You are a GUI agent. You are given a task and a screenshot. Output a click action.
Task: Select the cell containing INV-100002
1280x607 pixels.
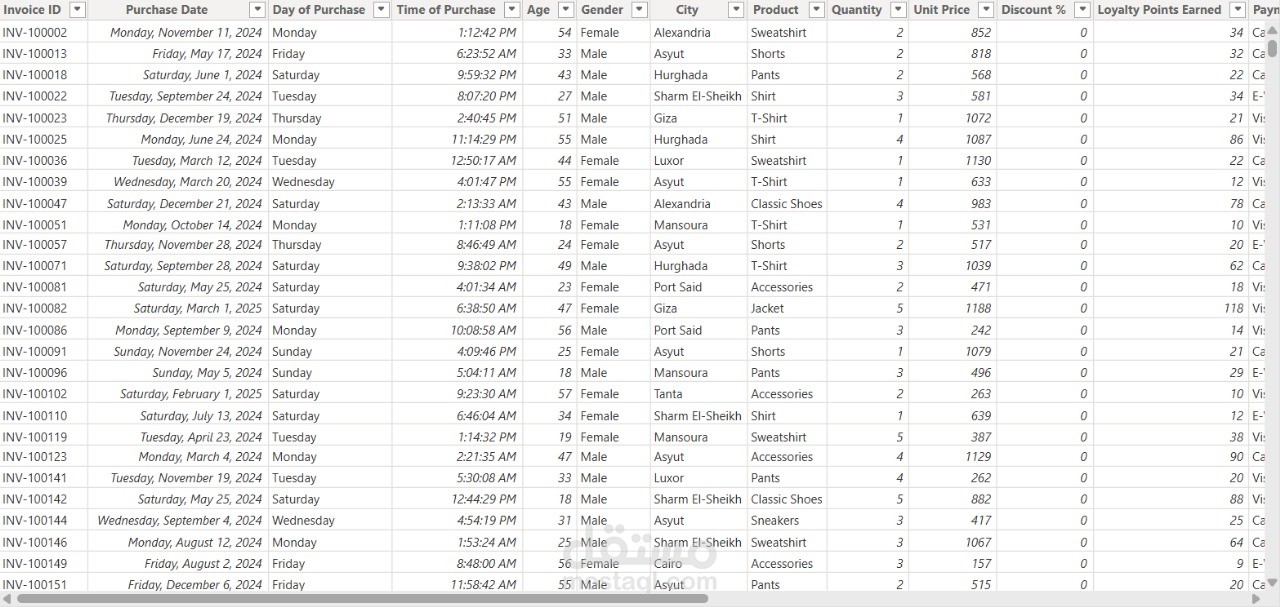[36, 32]
